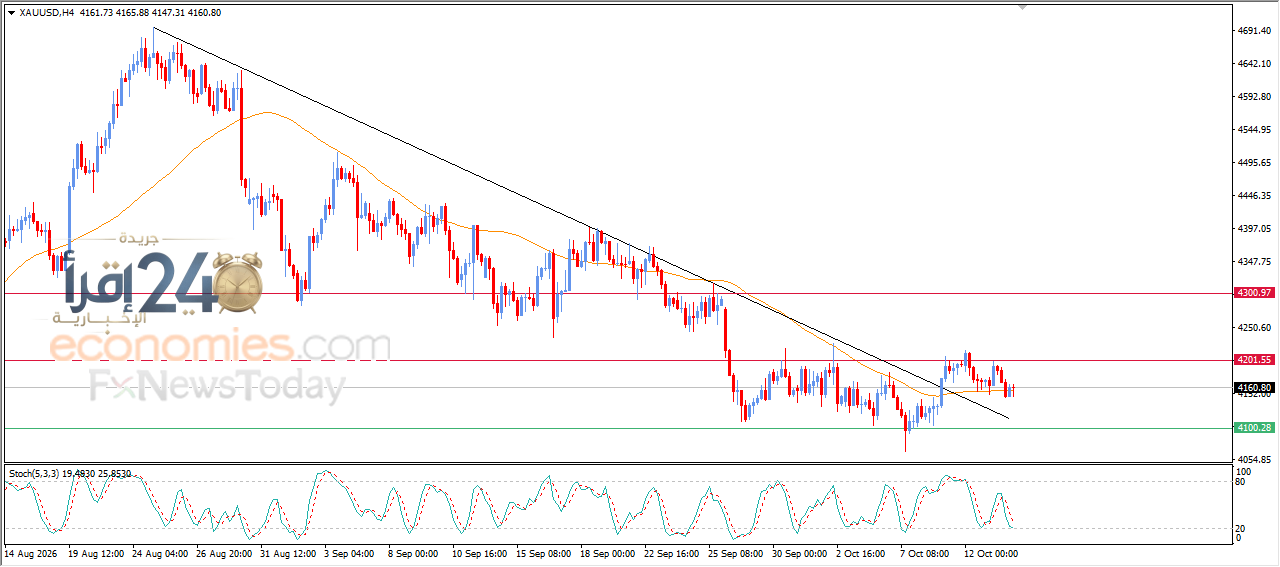
Task: Select the orange moving average line
Action: click(266, 113)
